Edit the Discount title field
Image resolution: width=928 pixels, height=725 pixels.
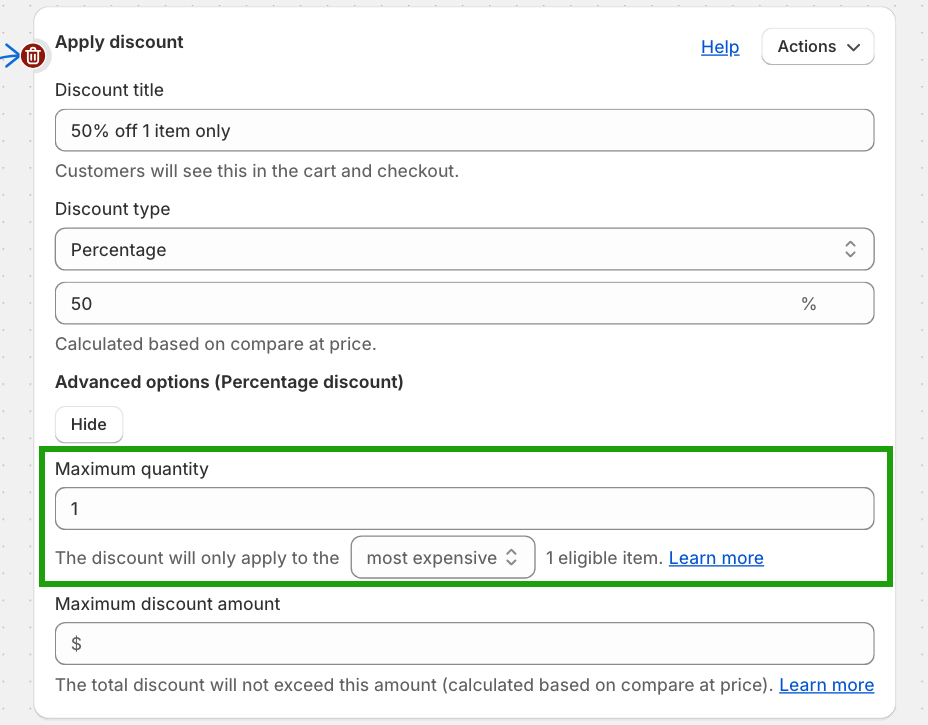(465, 130)
